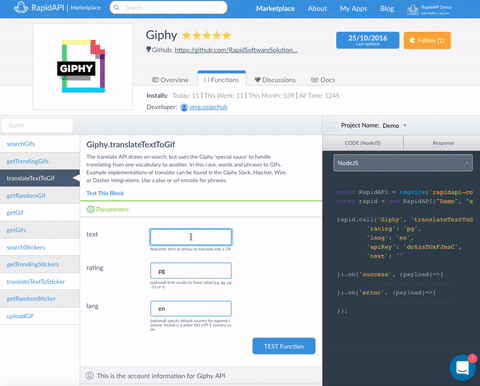Click the Parameters section label
This screenshot has height=386, width=480.
pyautogui.click(x=112, y=209)
